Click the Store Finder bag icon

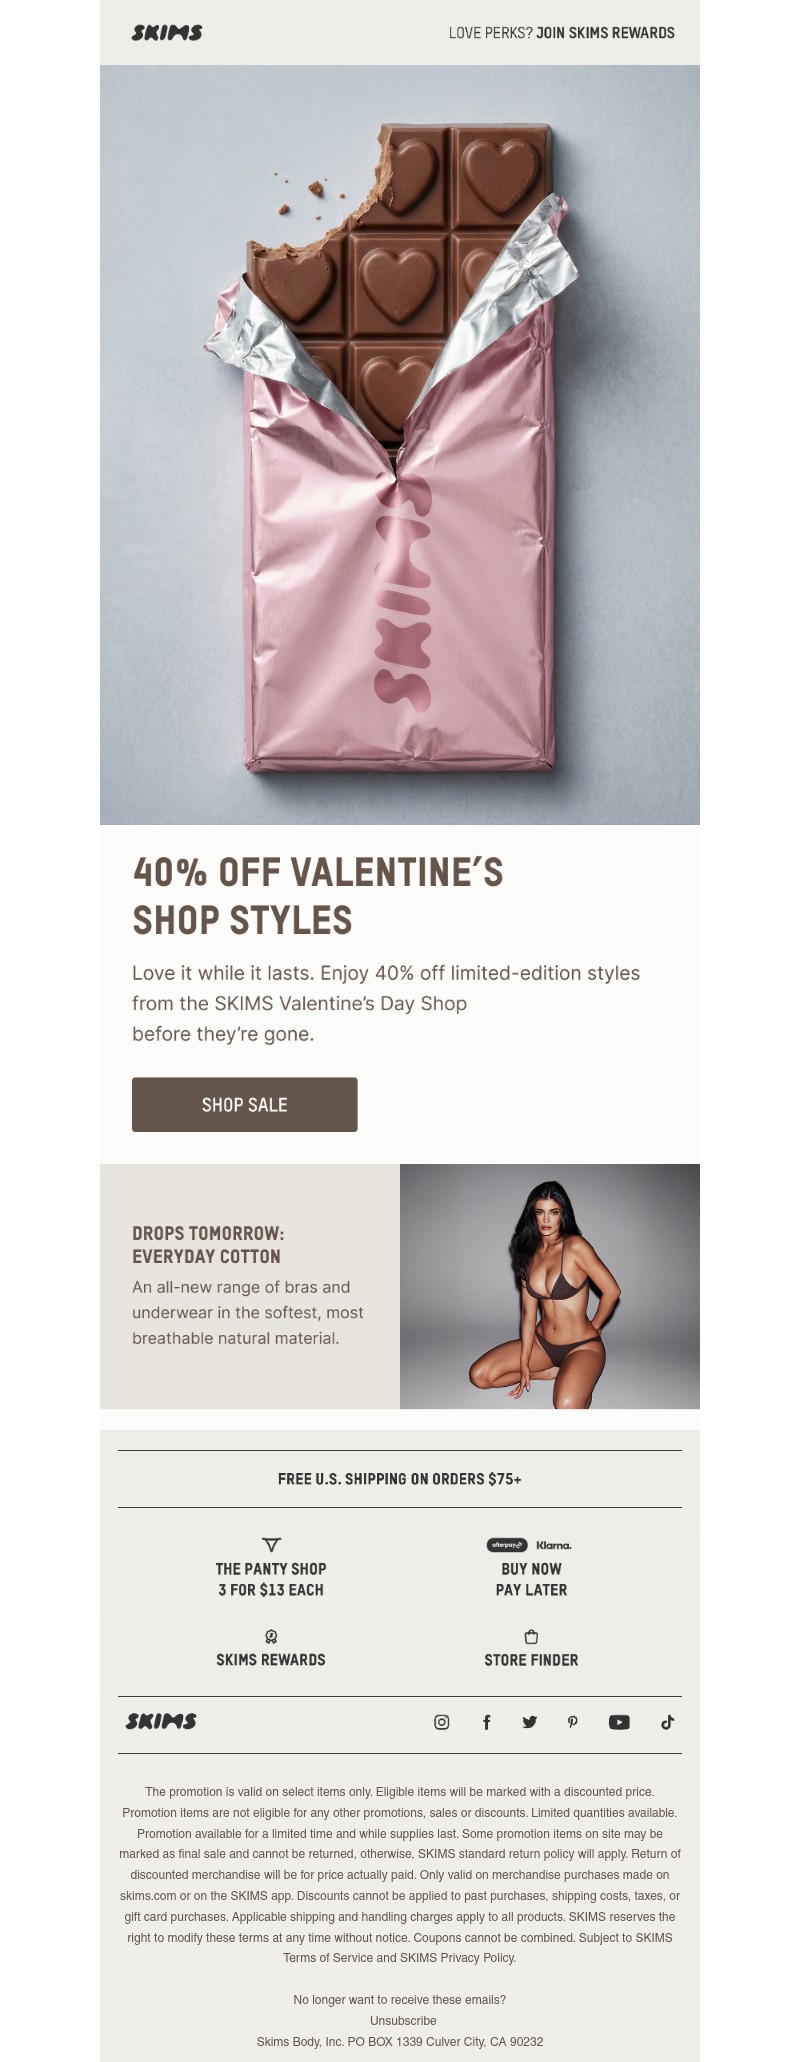[531, 1637]
